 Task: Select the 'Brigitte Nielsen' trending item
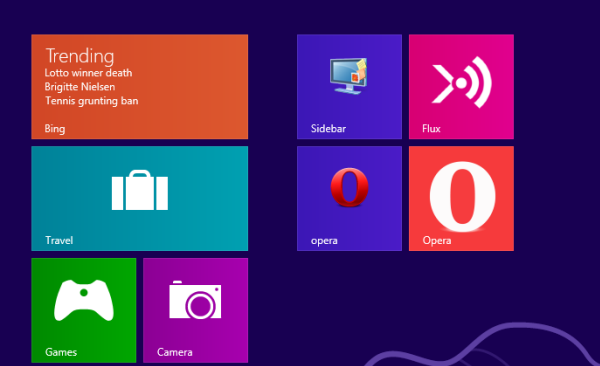[x=80, y=87]
